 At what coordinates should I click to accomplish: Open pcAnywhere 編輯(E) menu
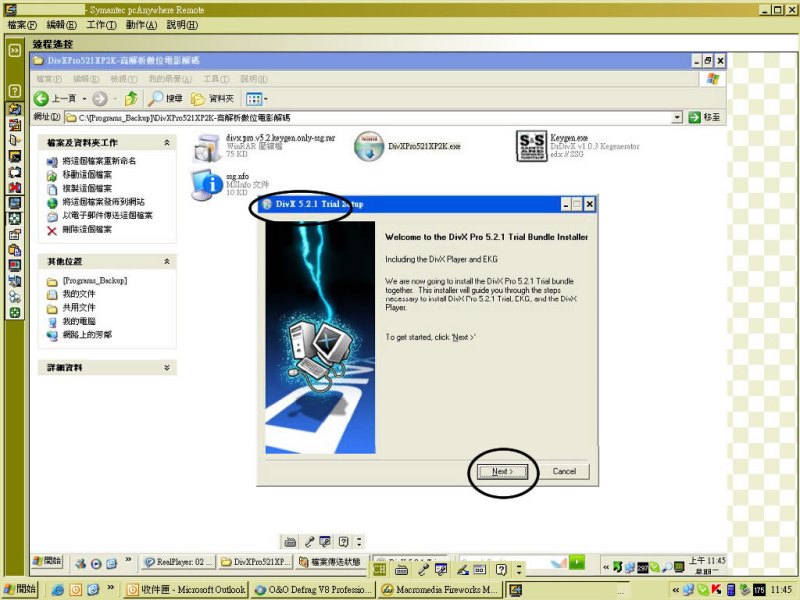point(61,25)
